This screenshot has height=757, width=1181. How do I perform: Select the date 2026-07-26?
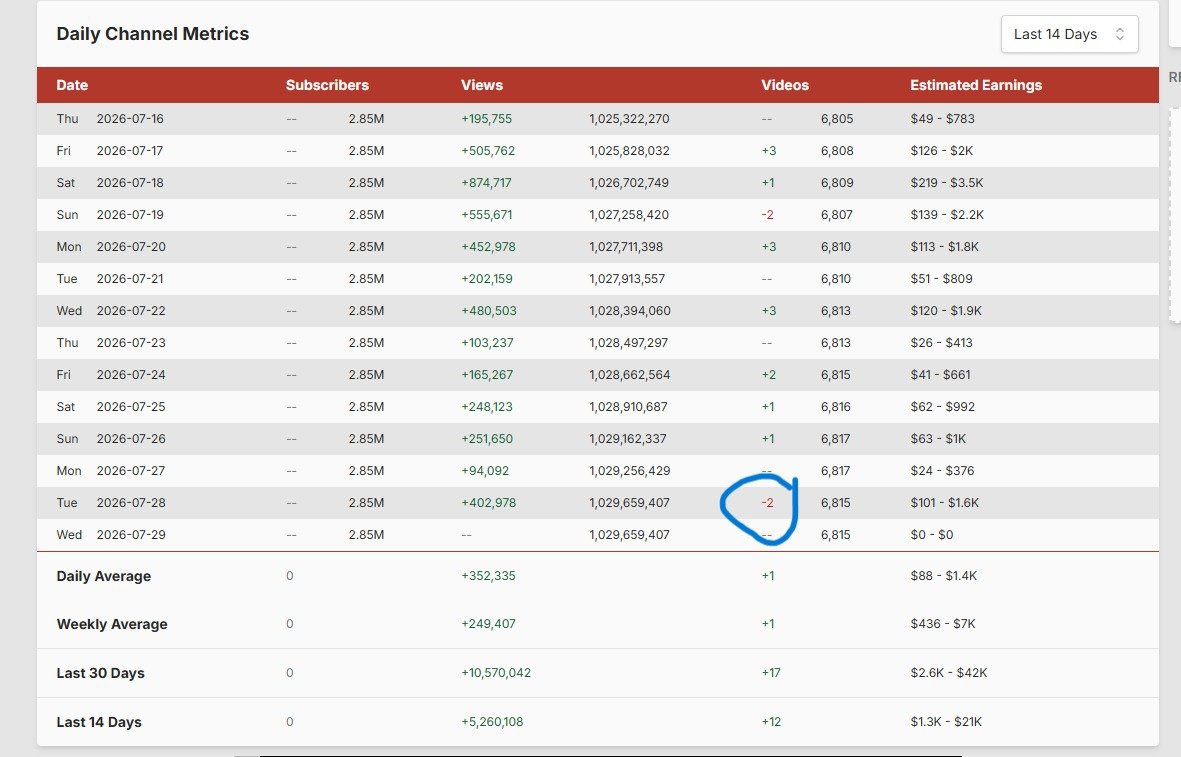[x=131, y=438]
